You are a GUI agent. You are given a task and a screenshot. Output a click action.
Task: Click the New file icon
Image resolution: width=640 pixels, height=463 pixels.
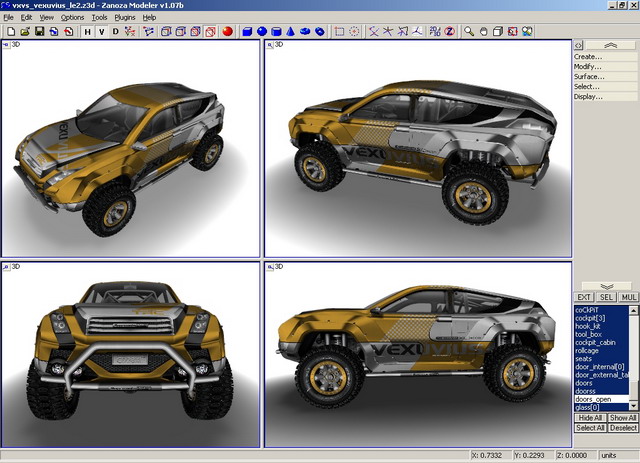(x=11, y=32)
